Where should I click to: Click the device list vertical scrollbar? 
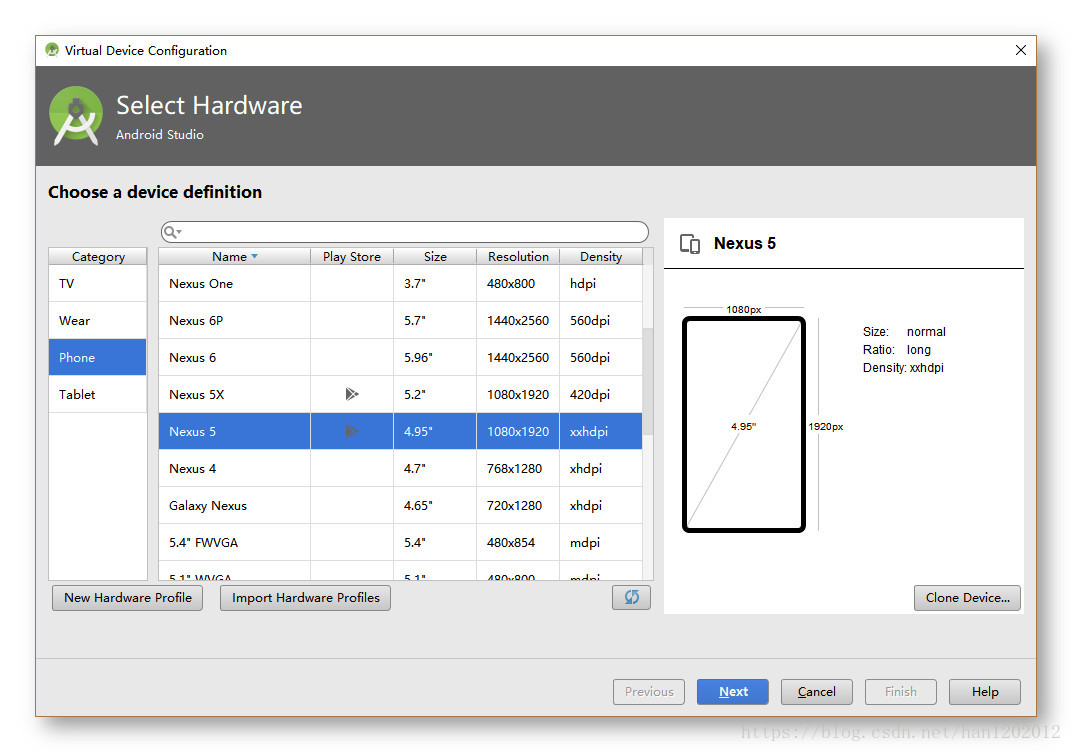648,381
